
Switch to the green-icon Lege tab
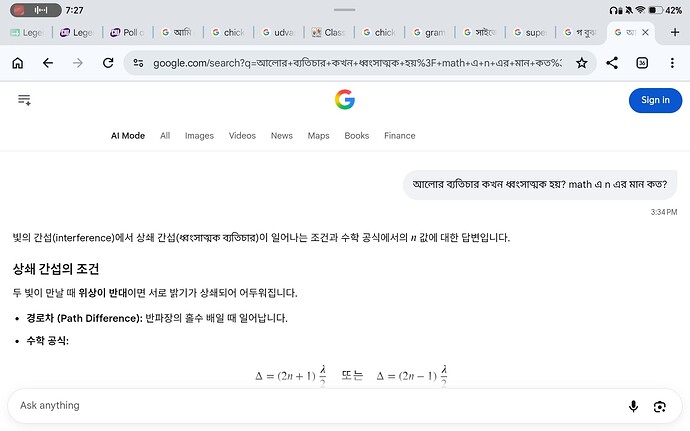(27, 33)
